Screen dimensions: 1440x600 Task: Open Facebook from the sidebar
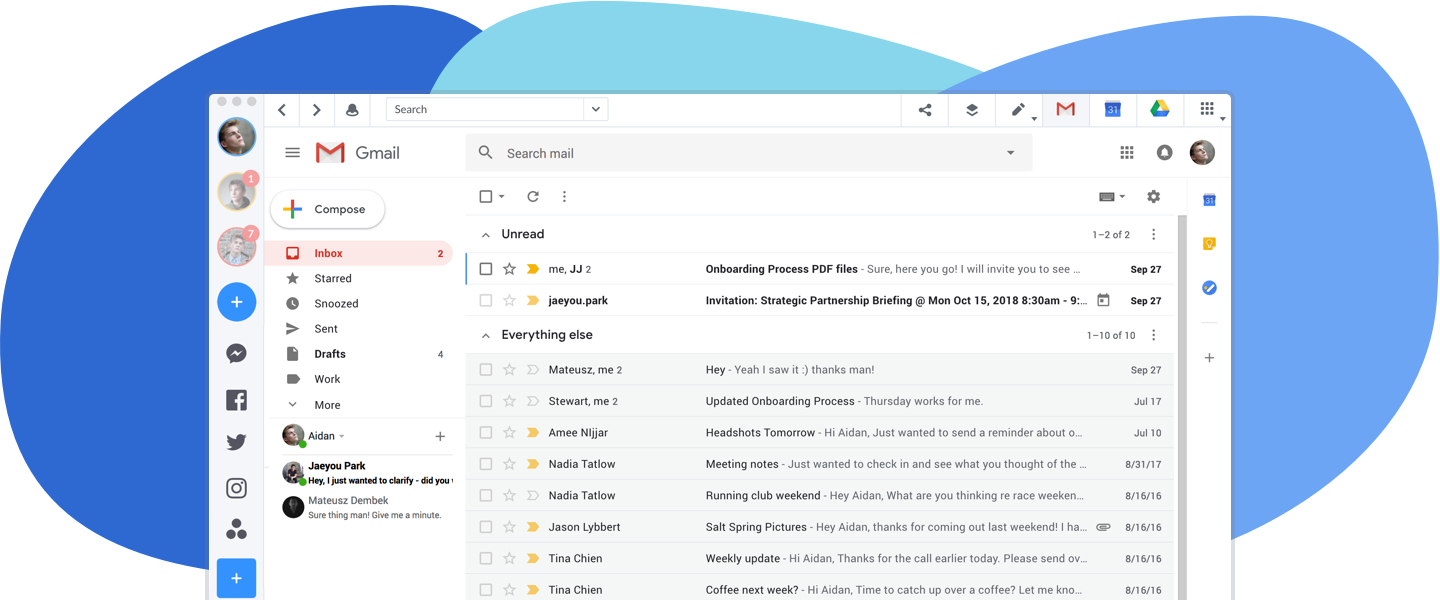237,401
